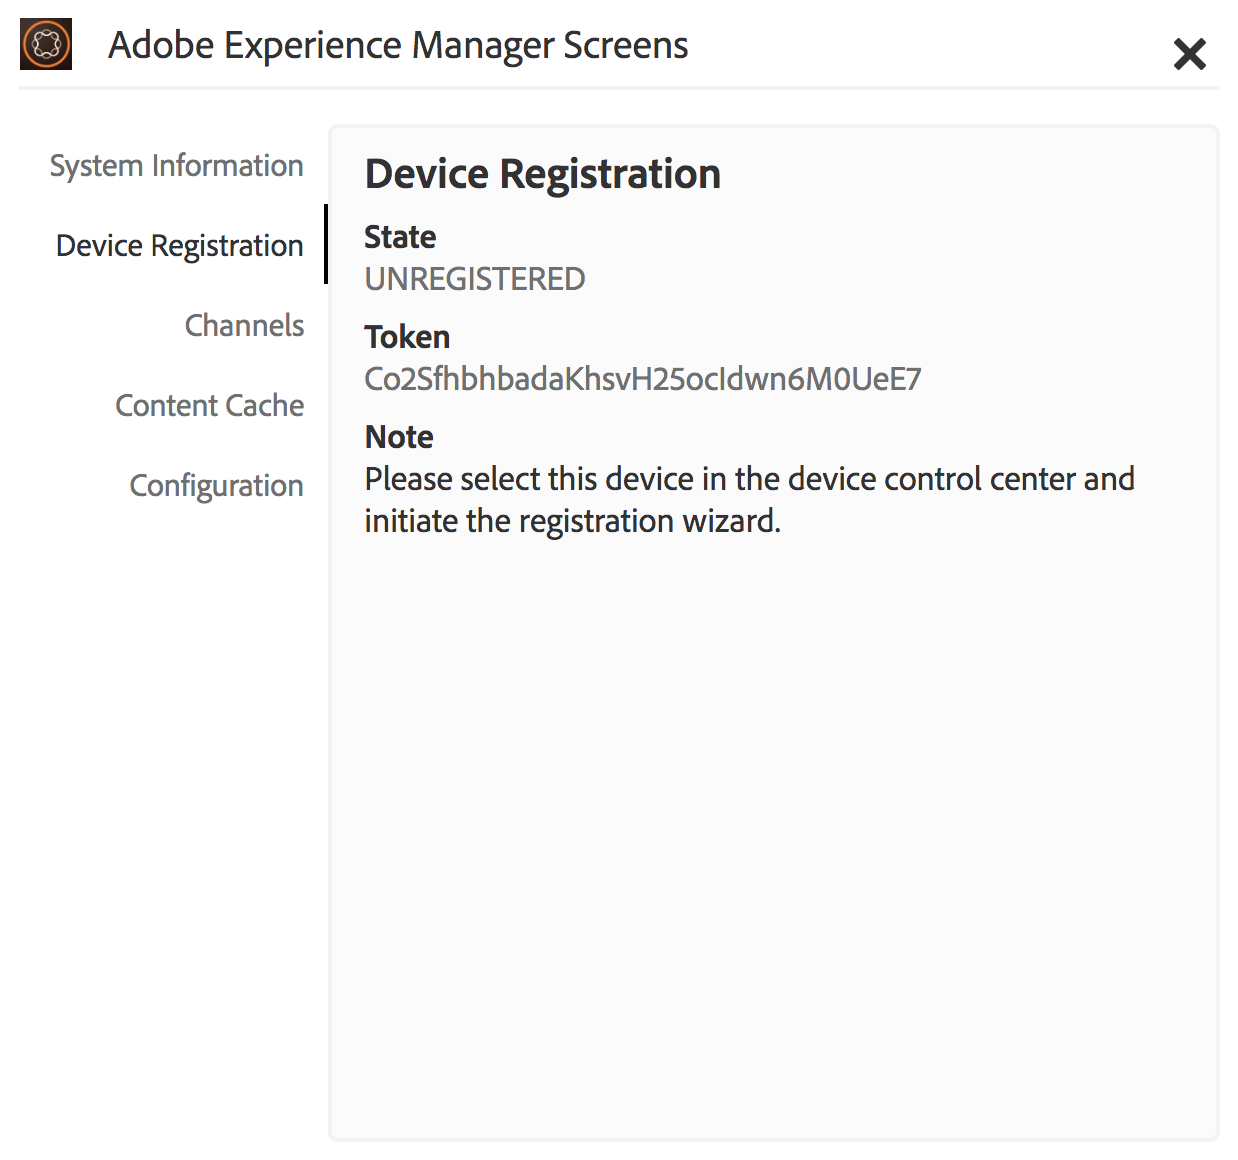Screen dimensions: 1238x1160
Task: Click the "Adobe Experience Manager Screens" title text
Action: tap(398, 46)
